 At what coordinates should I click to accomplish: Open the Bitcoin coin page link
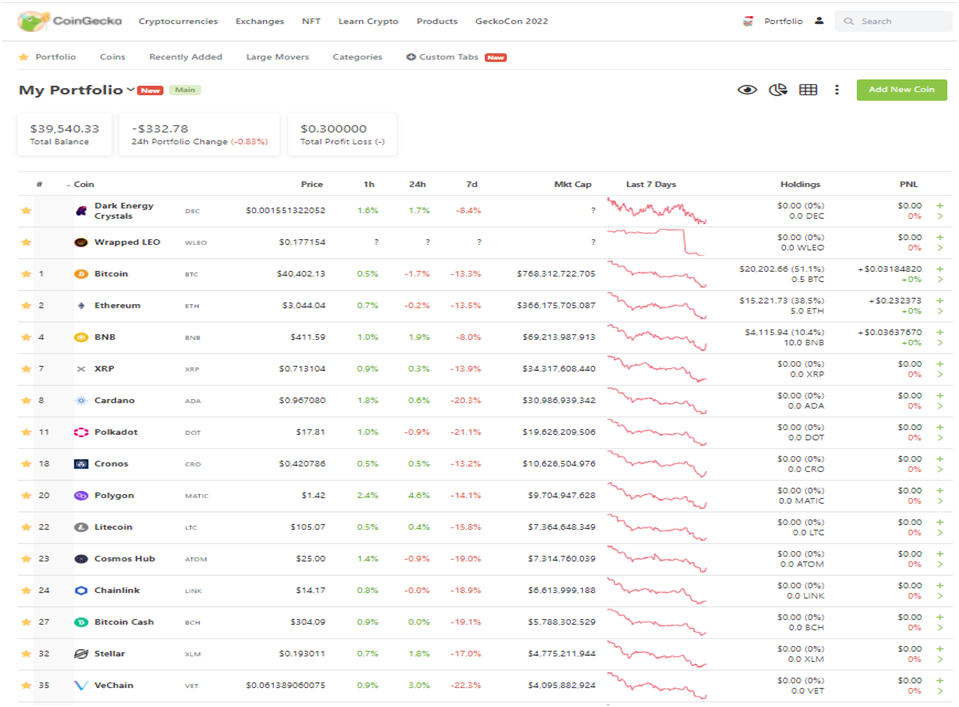(111, 274)
